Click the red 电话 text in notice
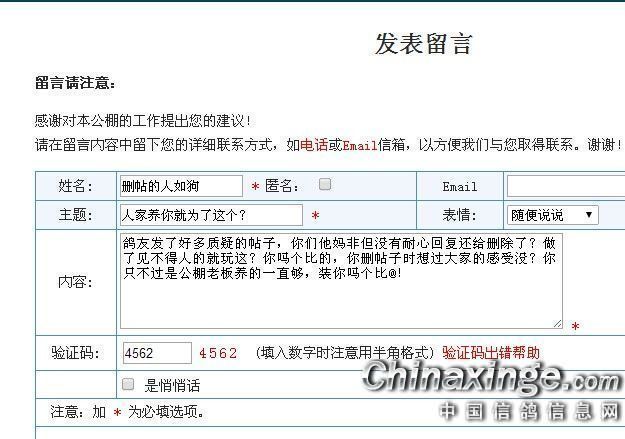Screen dimensions: 625x439 tap(313, 145)
